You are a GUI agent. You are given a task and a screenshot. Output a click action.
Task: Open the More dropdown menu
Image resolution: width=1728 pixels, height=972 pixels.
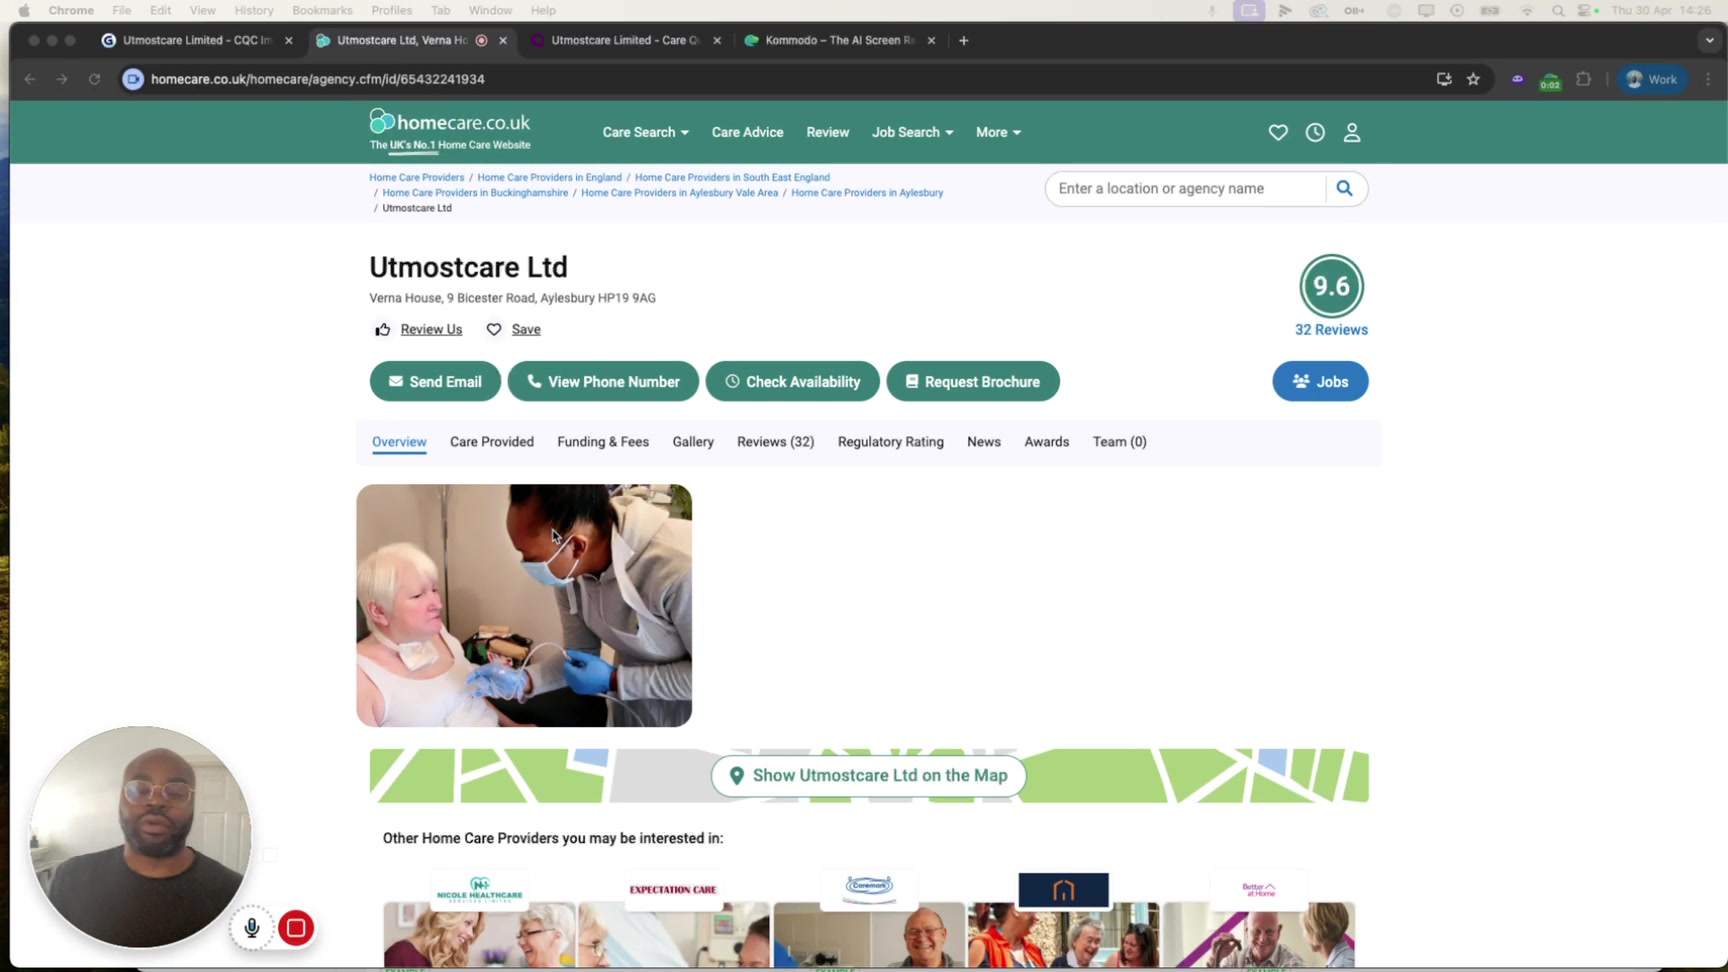998,132
